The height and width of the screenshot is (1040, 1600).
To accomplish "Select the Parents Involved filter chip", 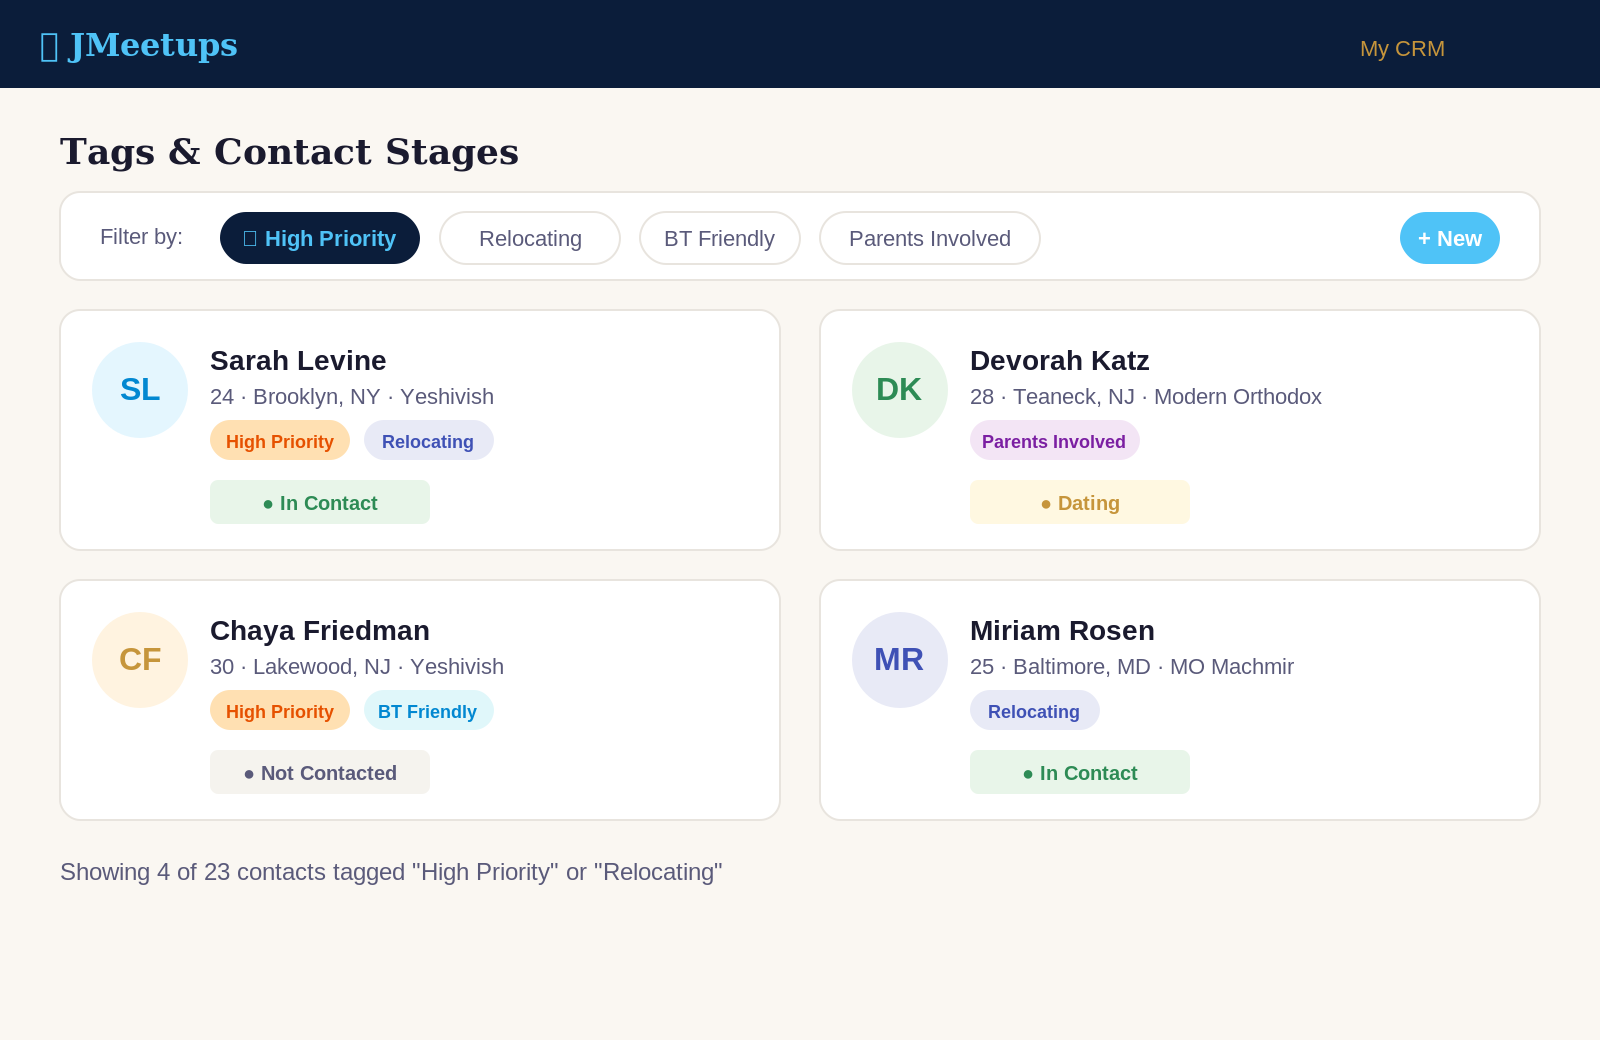I will pos(929,238).
